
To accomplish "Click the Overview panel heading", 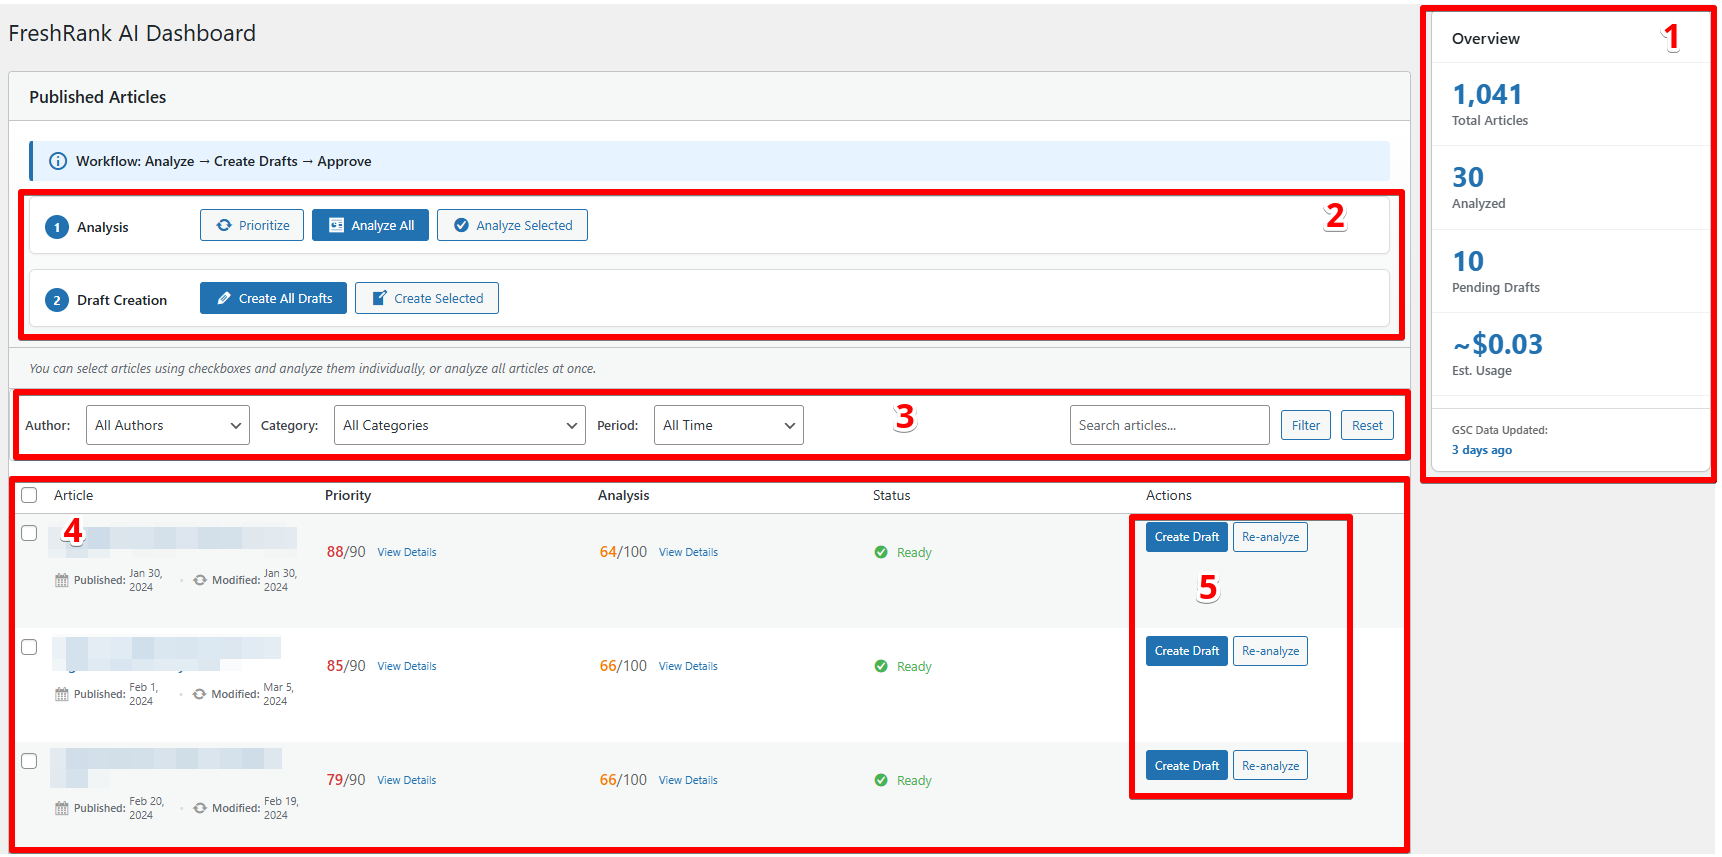I will pos(1486,39).
